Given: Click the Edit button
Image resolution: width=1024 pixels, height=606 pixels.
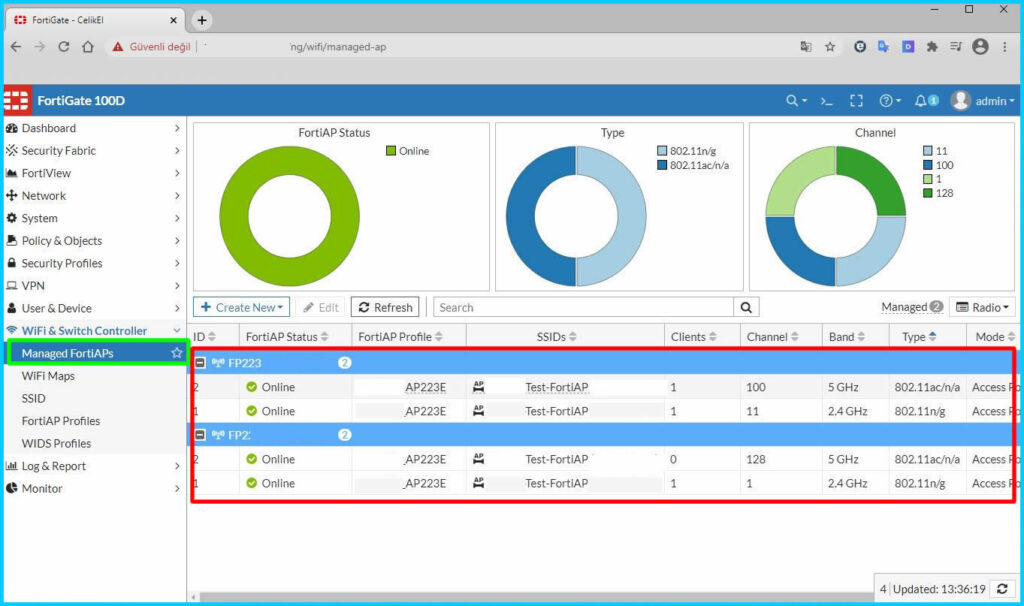Looking at the screenshot, I should coord(321,307).
